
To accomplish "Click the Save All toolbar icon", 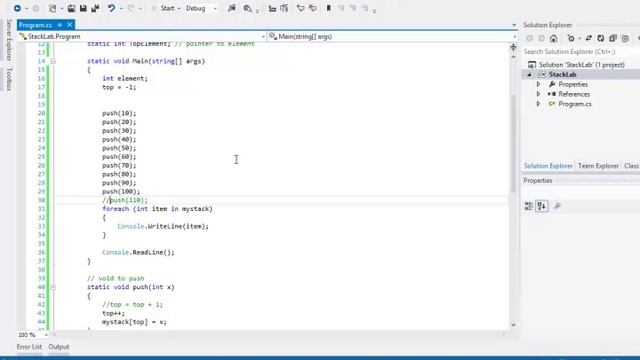I will click(95, 8).
